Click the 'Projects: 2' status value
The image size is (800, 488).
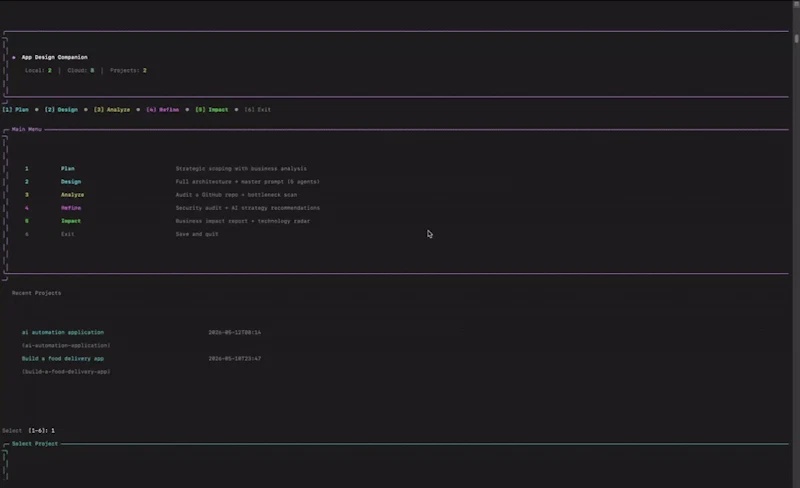tap(128, 70)
